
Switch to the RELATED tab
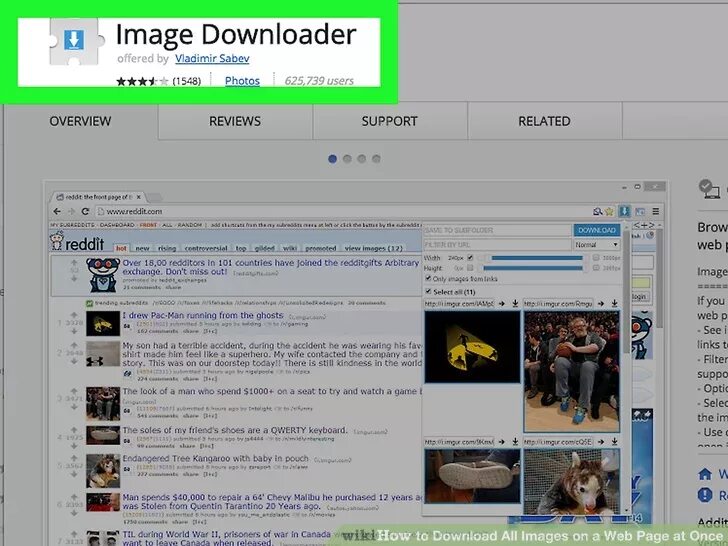click(x=544, y=121)
